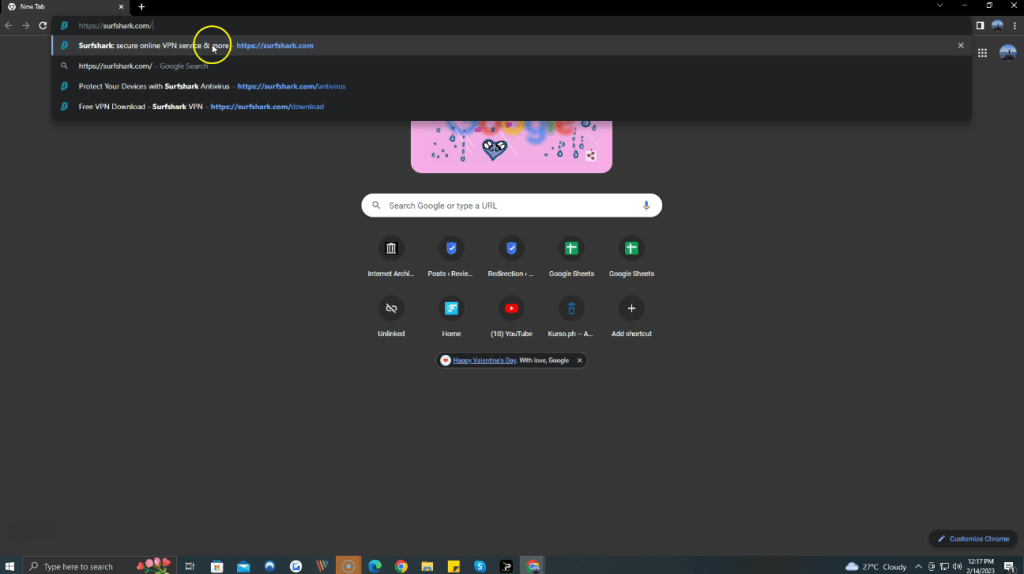Open the Windows Start menu

pyautogui.click(x=10, y=566)
